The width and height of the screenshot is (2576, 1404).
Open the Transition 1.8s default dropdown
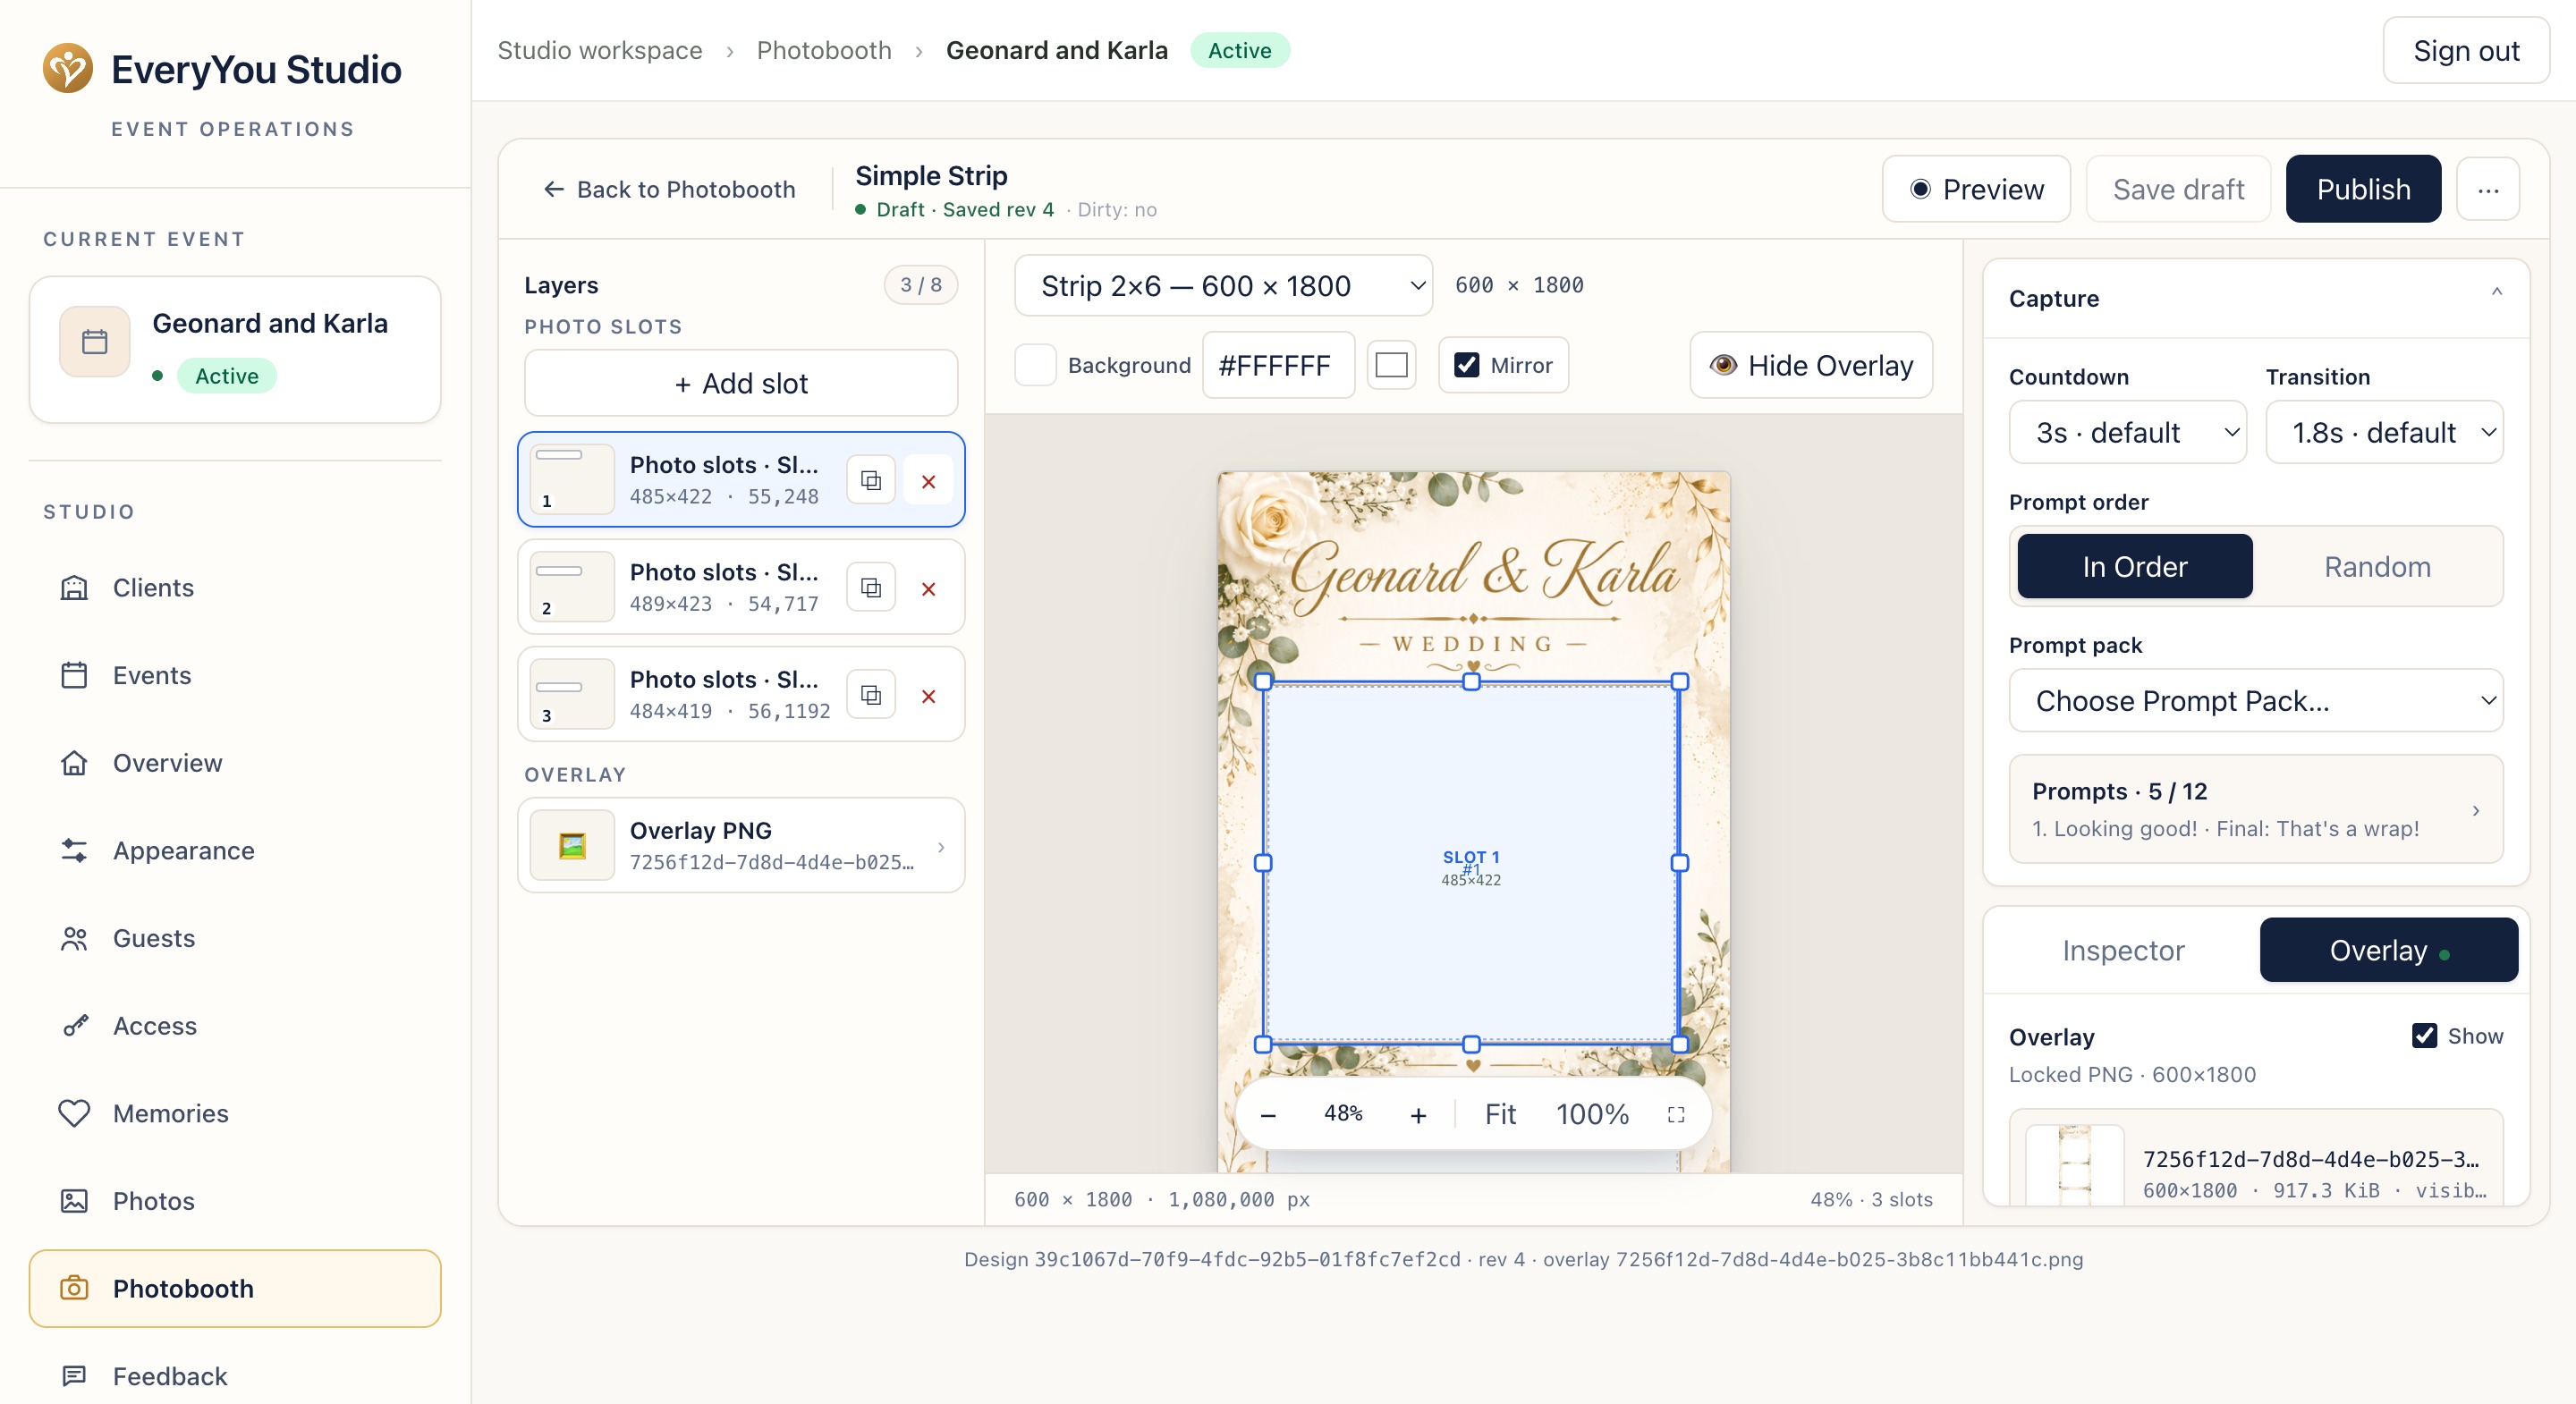tap(2385, 433)
